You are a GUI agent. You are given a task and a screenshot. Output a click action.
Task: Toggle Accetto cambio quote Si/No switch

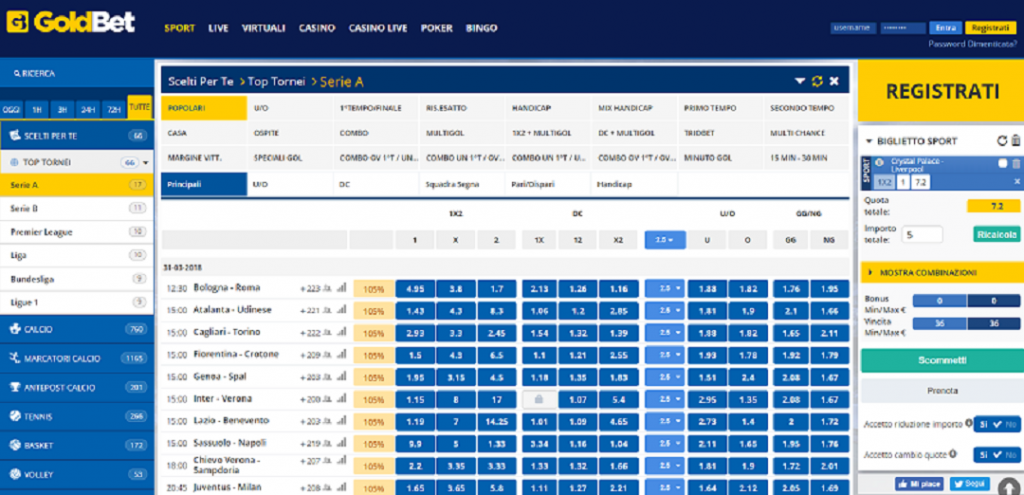(997, 455)
